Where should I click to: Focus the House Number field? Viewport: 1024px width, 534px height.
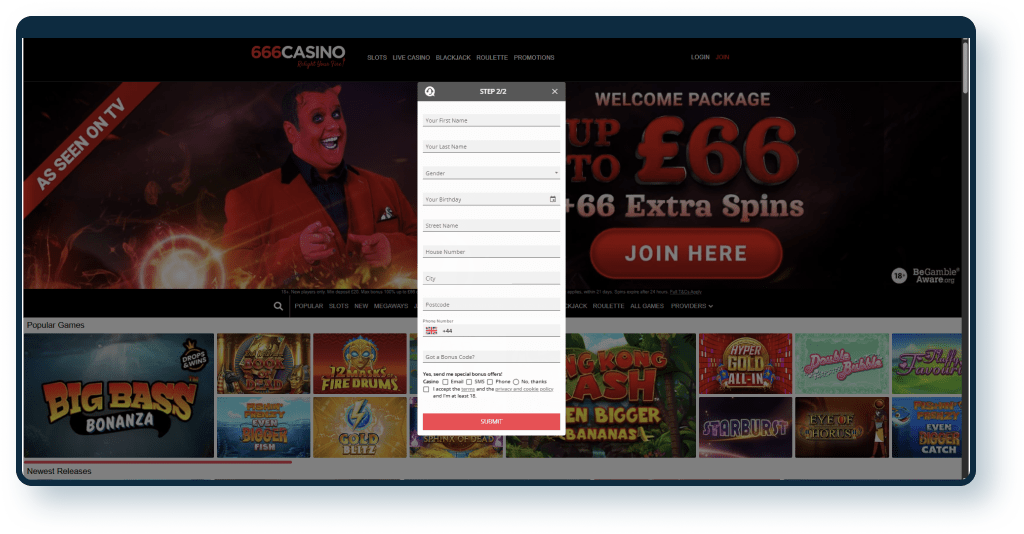click(x=491, y=251)
